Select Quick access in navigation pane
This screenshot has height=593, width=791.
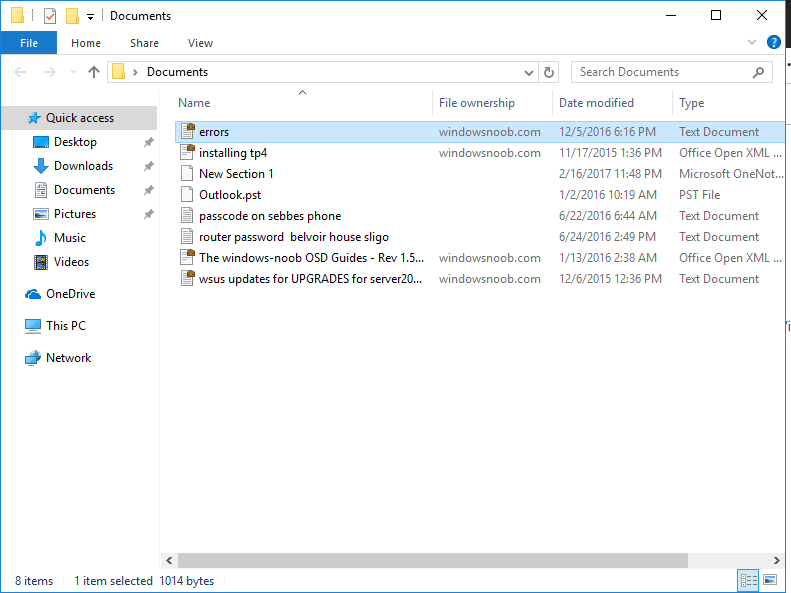click(80, 118)
